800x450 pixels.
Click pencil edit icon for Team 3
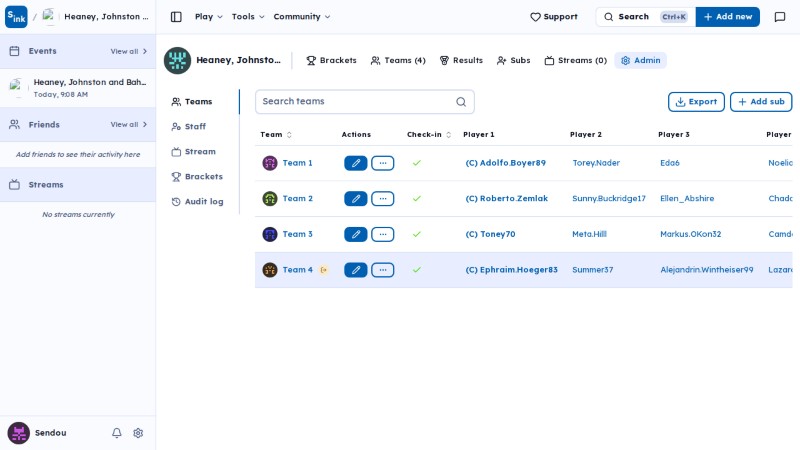(x=356, y=234)
